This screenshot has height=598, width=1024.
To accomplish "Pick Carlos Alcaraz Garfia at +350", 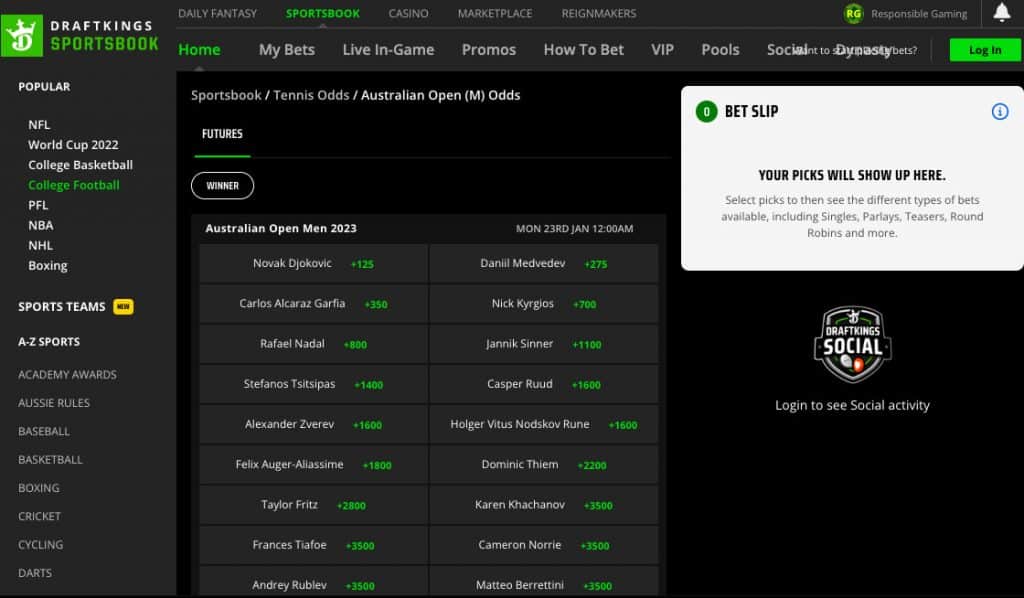I will point(314,304).
